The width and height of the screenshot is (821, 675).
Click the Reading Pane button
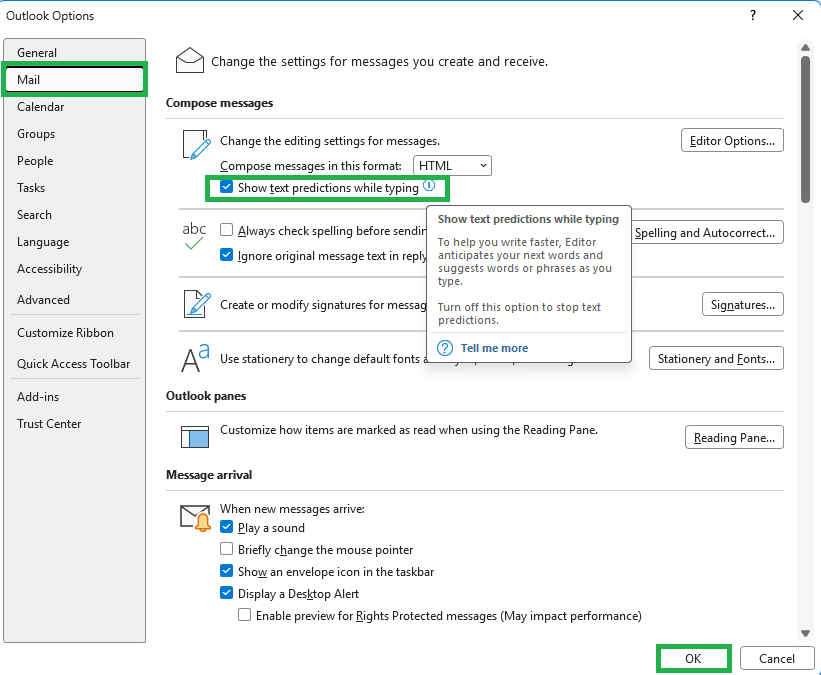[734, 437]
